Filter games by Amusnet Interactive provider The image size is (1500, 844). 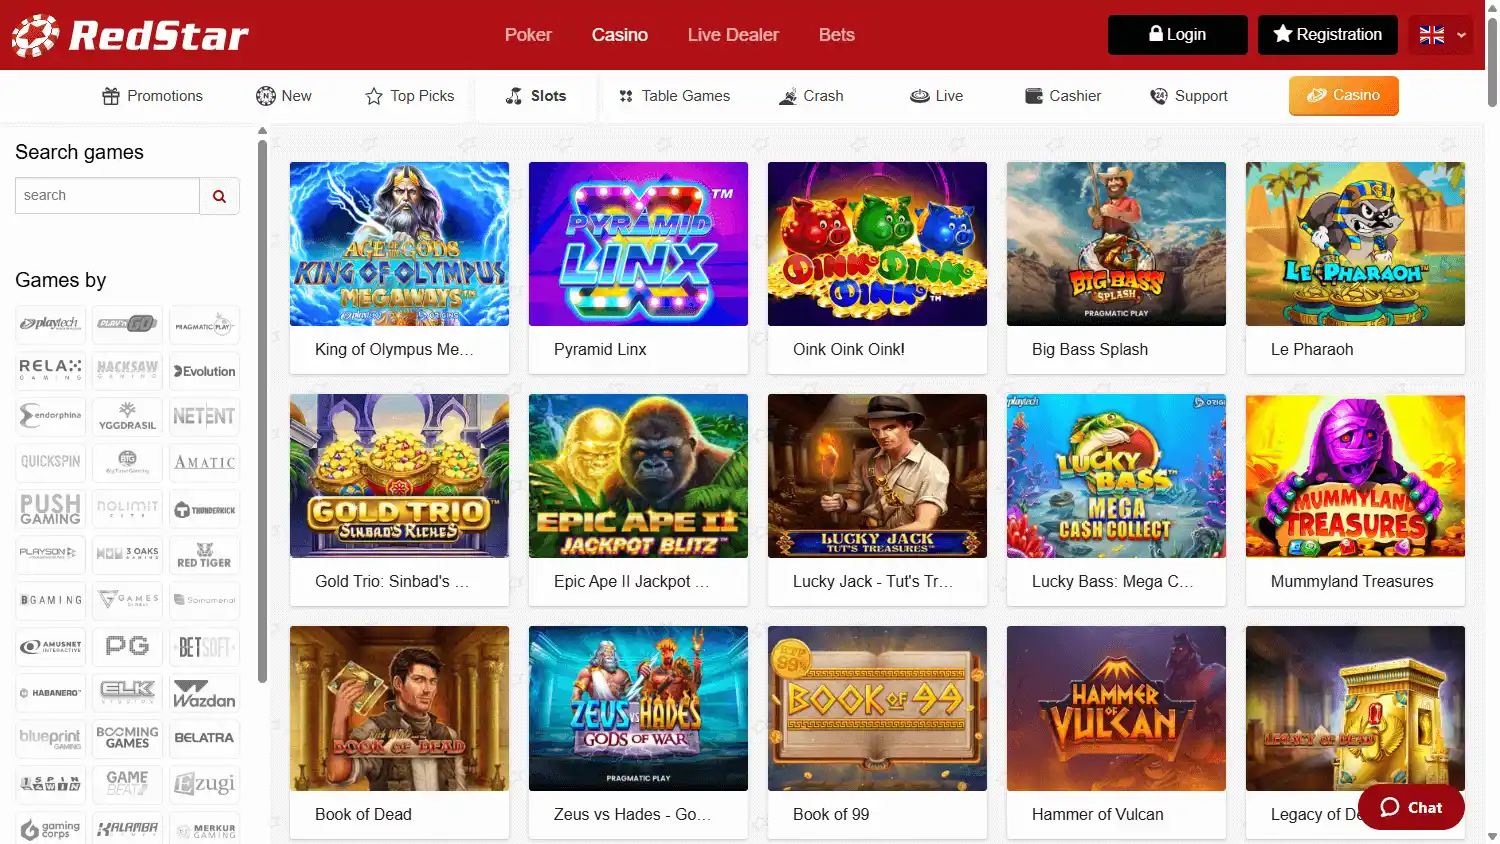tap(51, 647)
